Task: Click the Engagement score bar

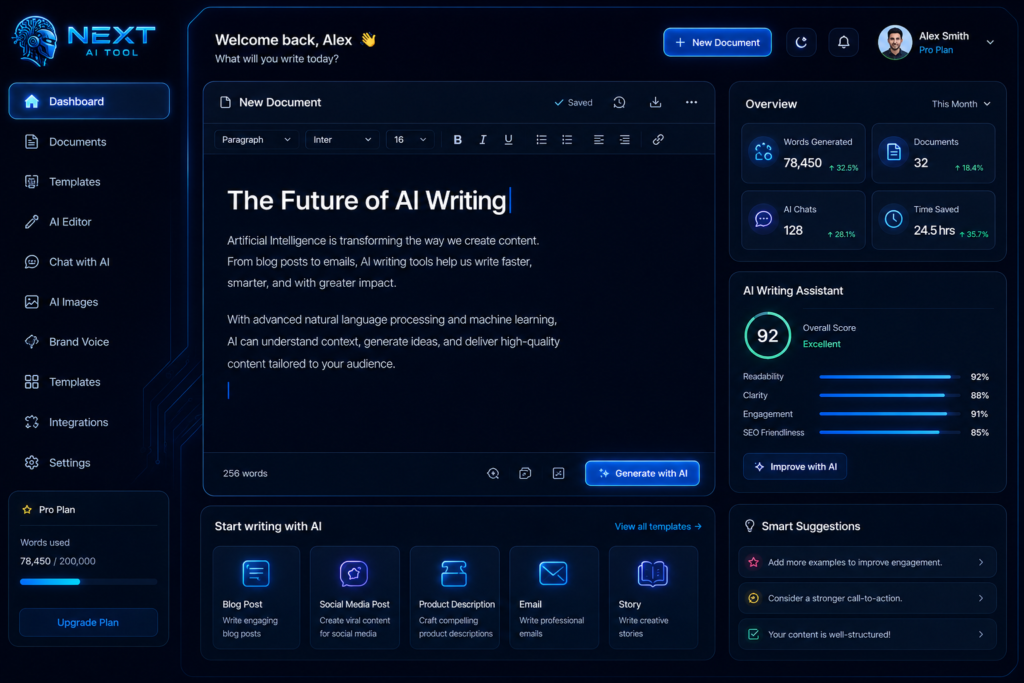Action: pos(889,414)
